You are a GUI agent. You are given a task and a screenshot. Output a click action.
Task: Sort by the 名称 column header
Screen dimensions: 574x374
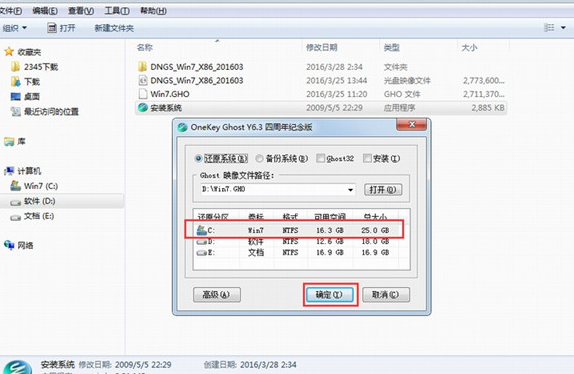point(145,47)
